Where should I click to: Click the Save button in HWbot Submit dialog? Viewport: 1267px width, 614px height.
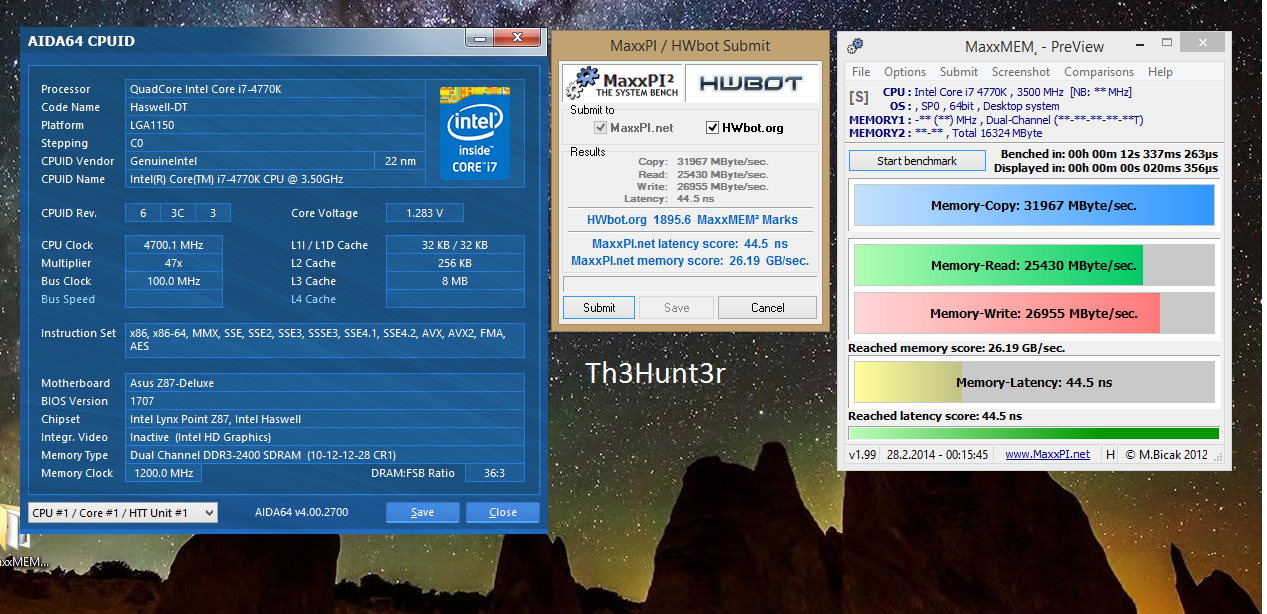pos(677,308)
